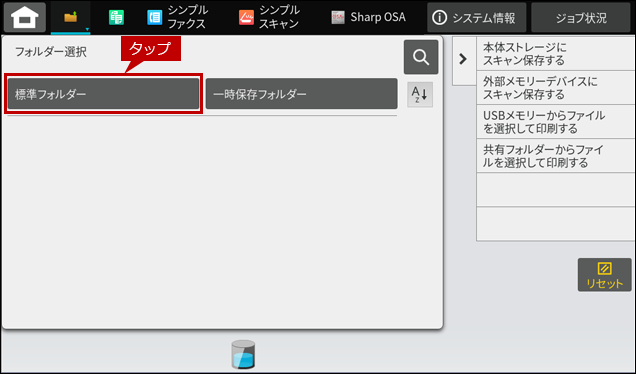Sort folders with the A-Z icon
Screen dimensions: 636x374
tap(420, 95)
